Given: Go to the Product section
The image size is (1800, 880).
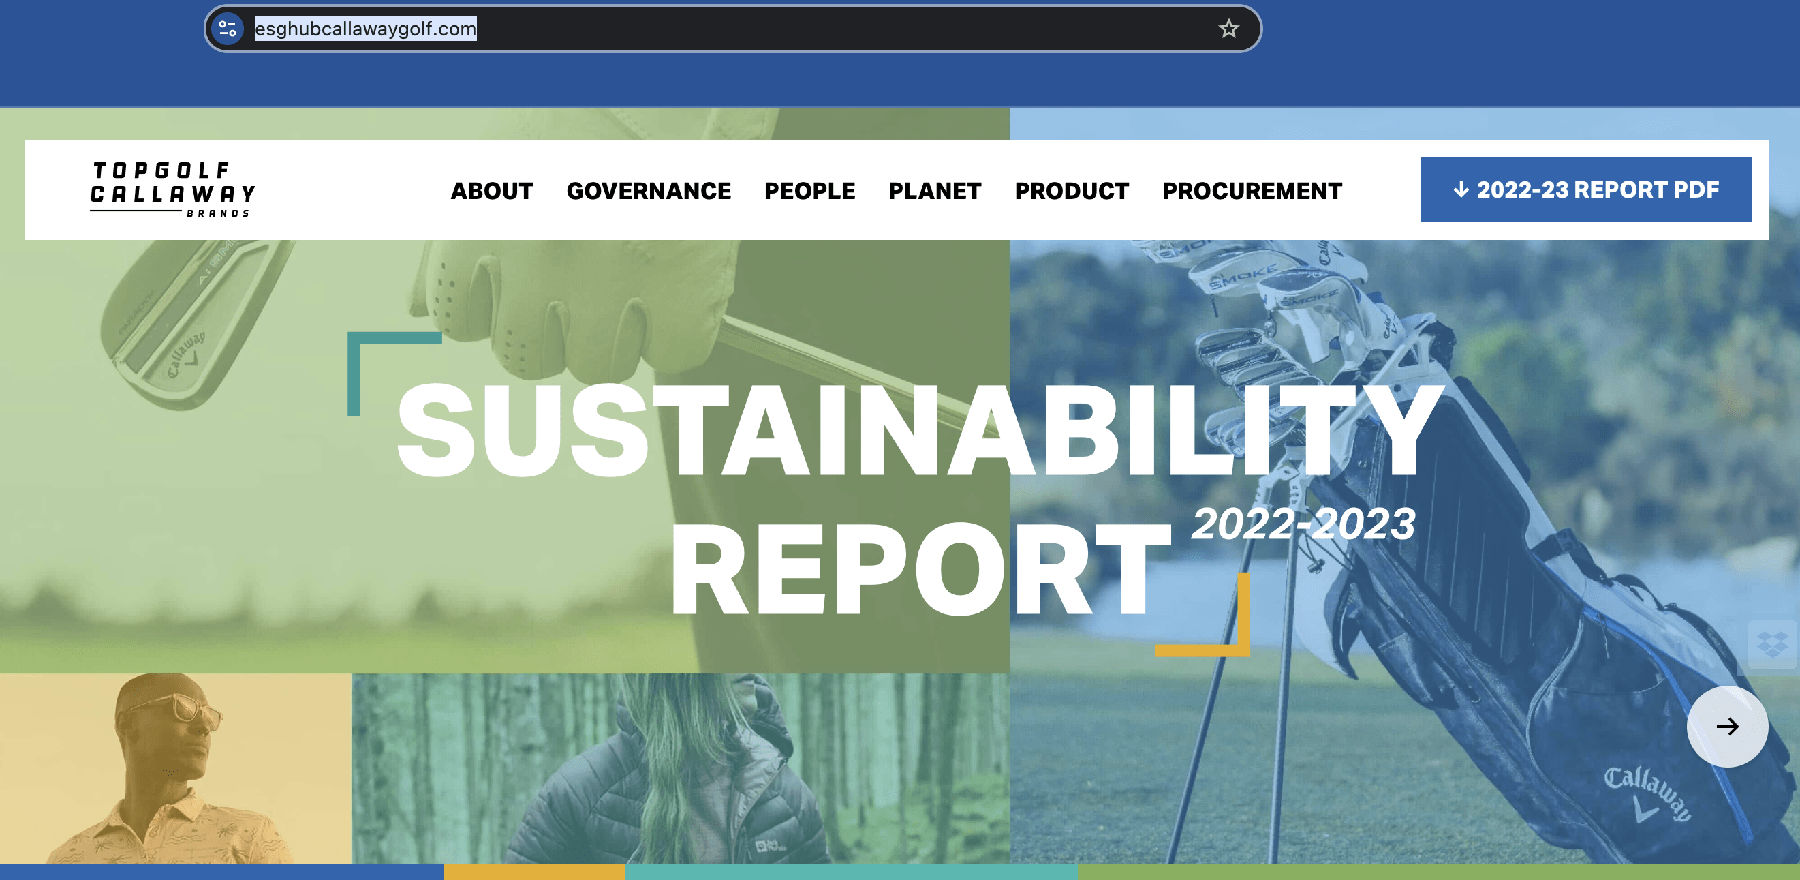Looking at the screenshot, I should pyautogui.click(x=1072, y=191).
